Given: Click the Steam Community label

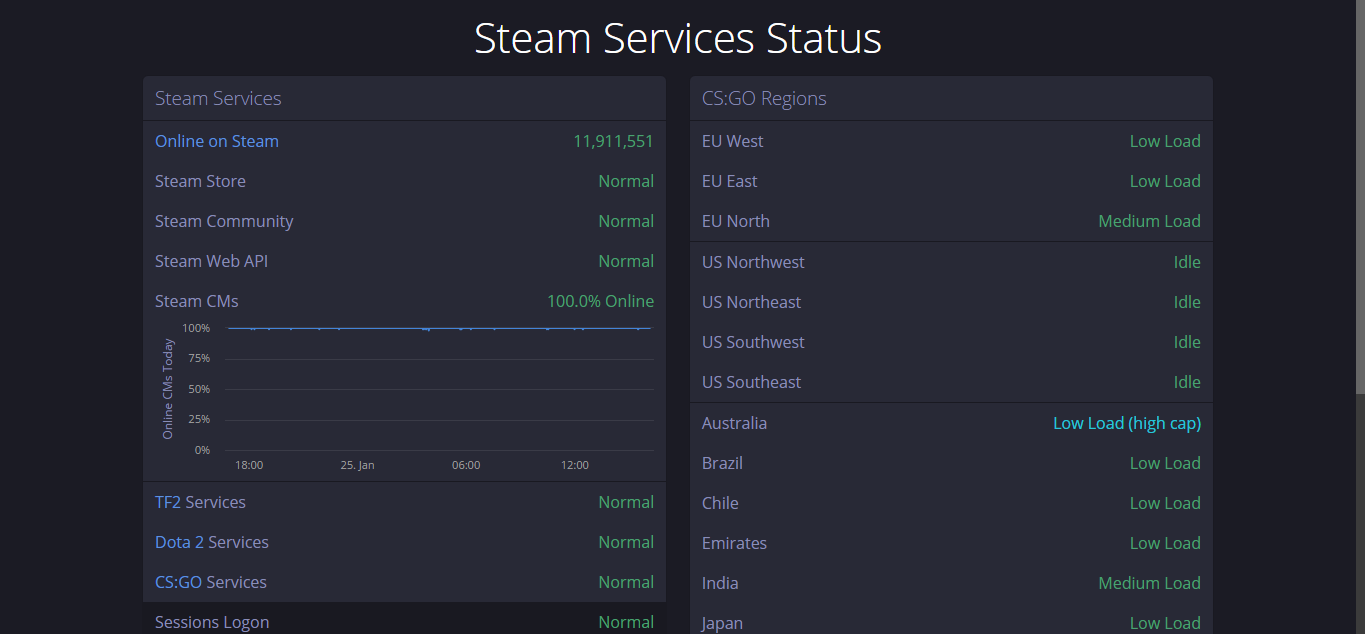Looking at the screenshot, I should coord(224,221).
